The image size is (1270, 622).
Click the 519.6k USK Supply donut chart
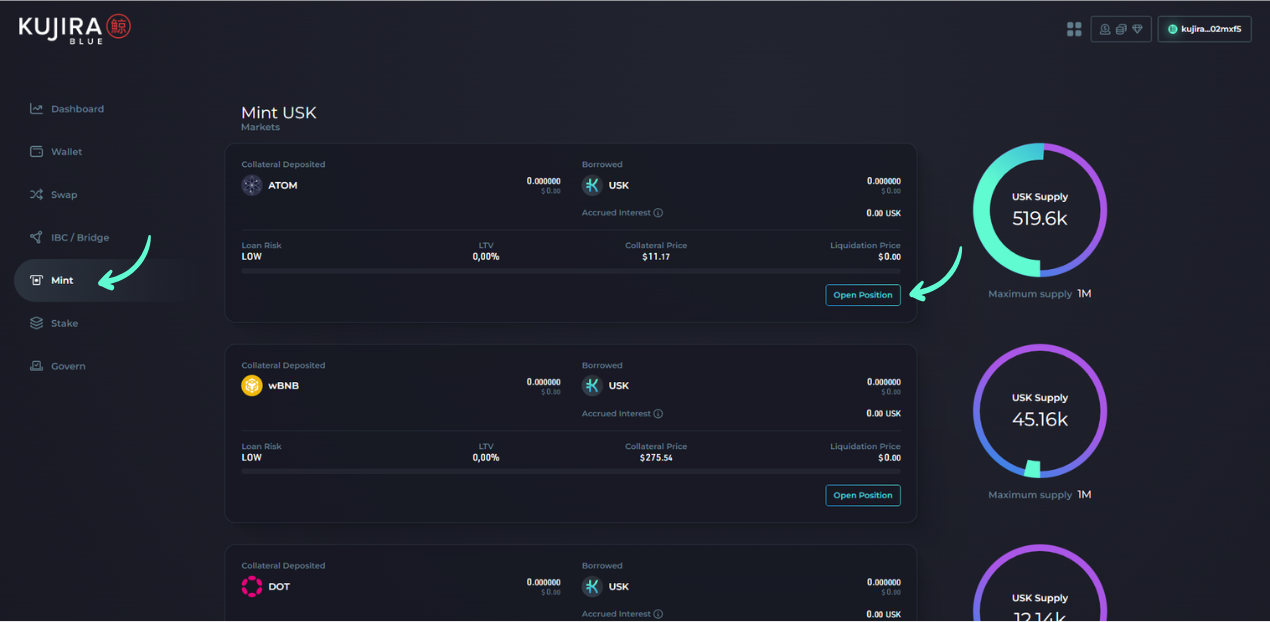(1040, 210)
